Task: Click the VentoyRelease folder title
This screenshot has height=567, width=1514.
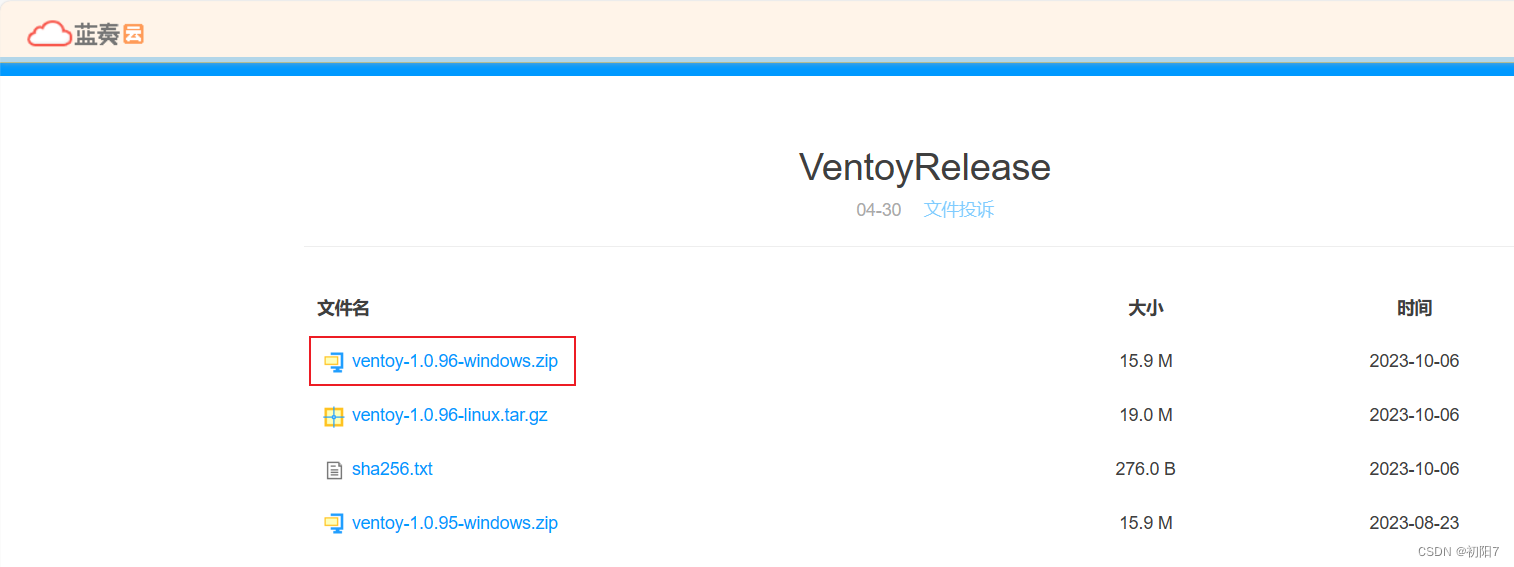Action: point(925,167)
